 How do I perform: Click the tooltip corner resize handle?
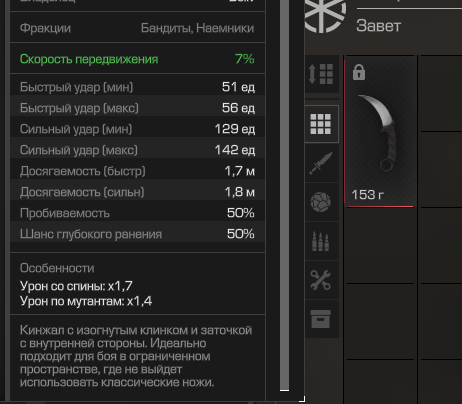tap(302, 399)
